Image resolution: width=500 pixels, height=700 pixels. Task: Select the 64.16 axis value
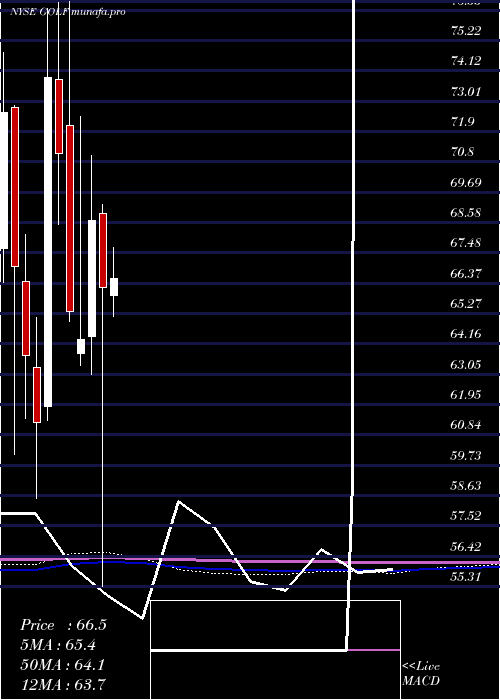coord(467,334)
